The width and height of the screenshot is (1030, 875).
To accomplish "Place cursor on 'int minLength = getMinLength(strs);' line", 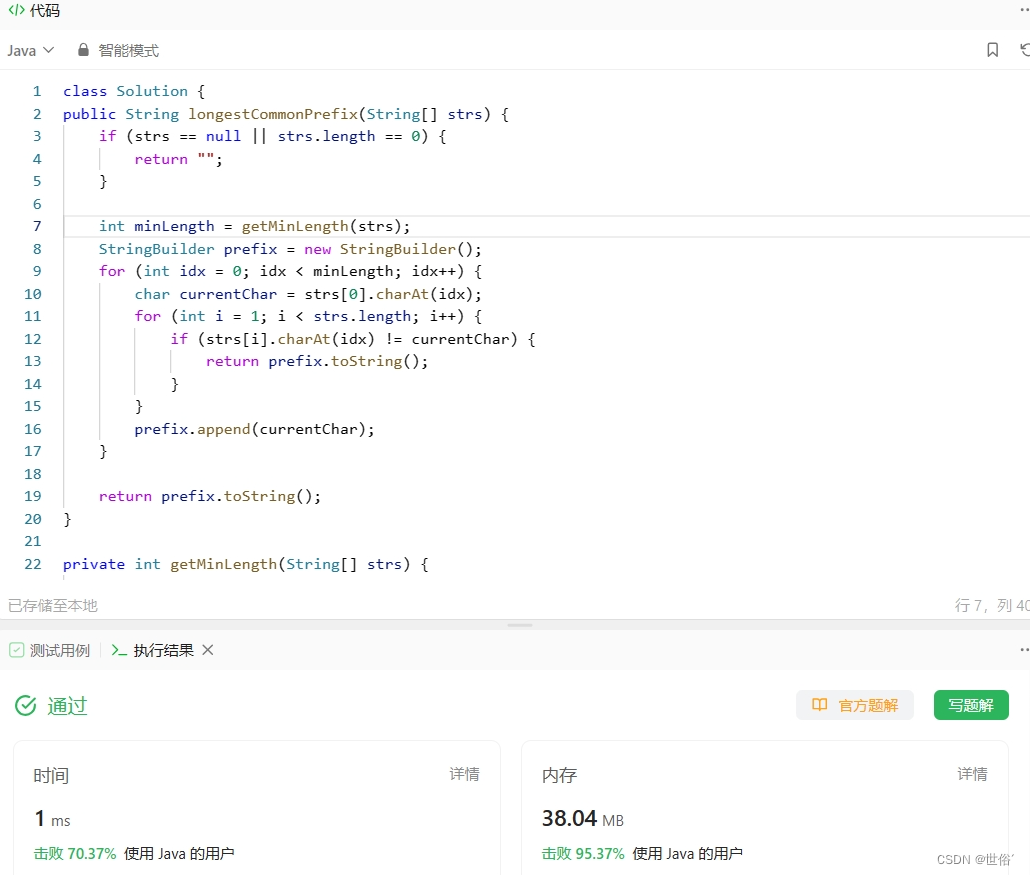I will (x=254, y=226).
